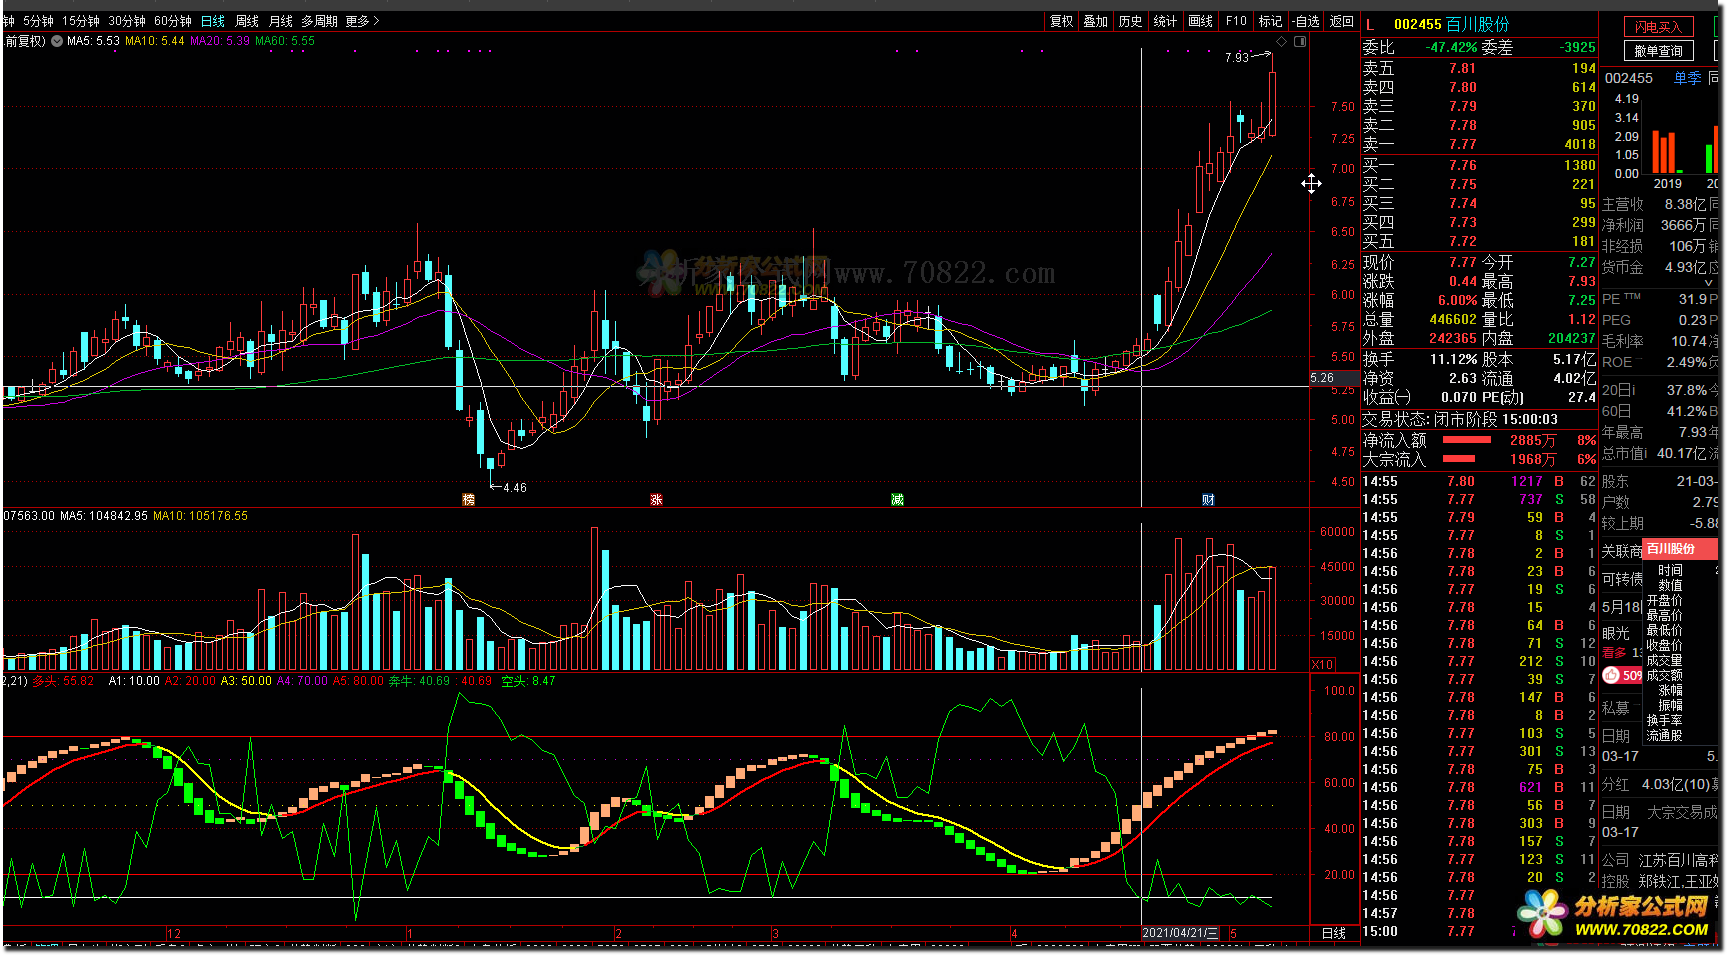Viewport: 1728px width, 955px height.
Task: Click the 闪电买入 flash buy button
Action: click(1658, 27)
